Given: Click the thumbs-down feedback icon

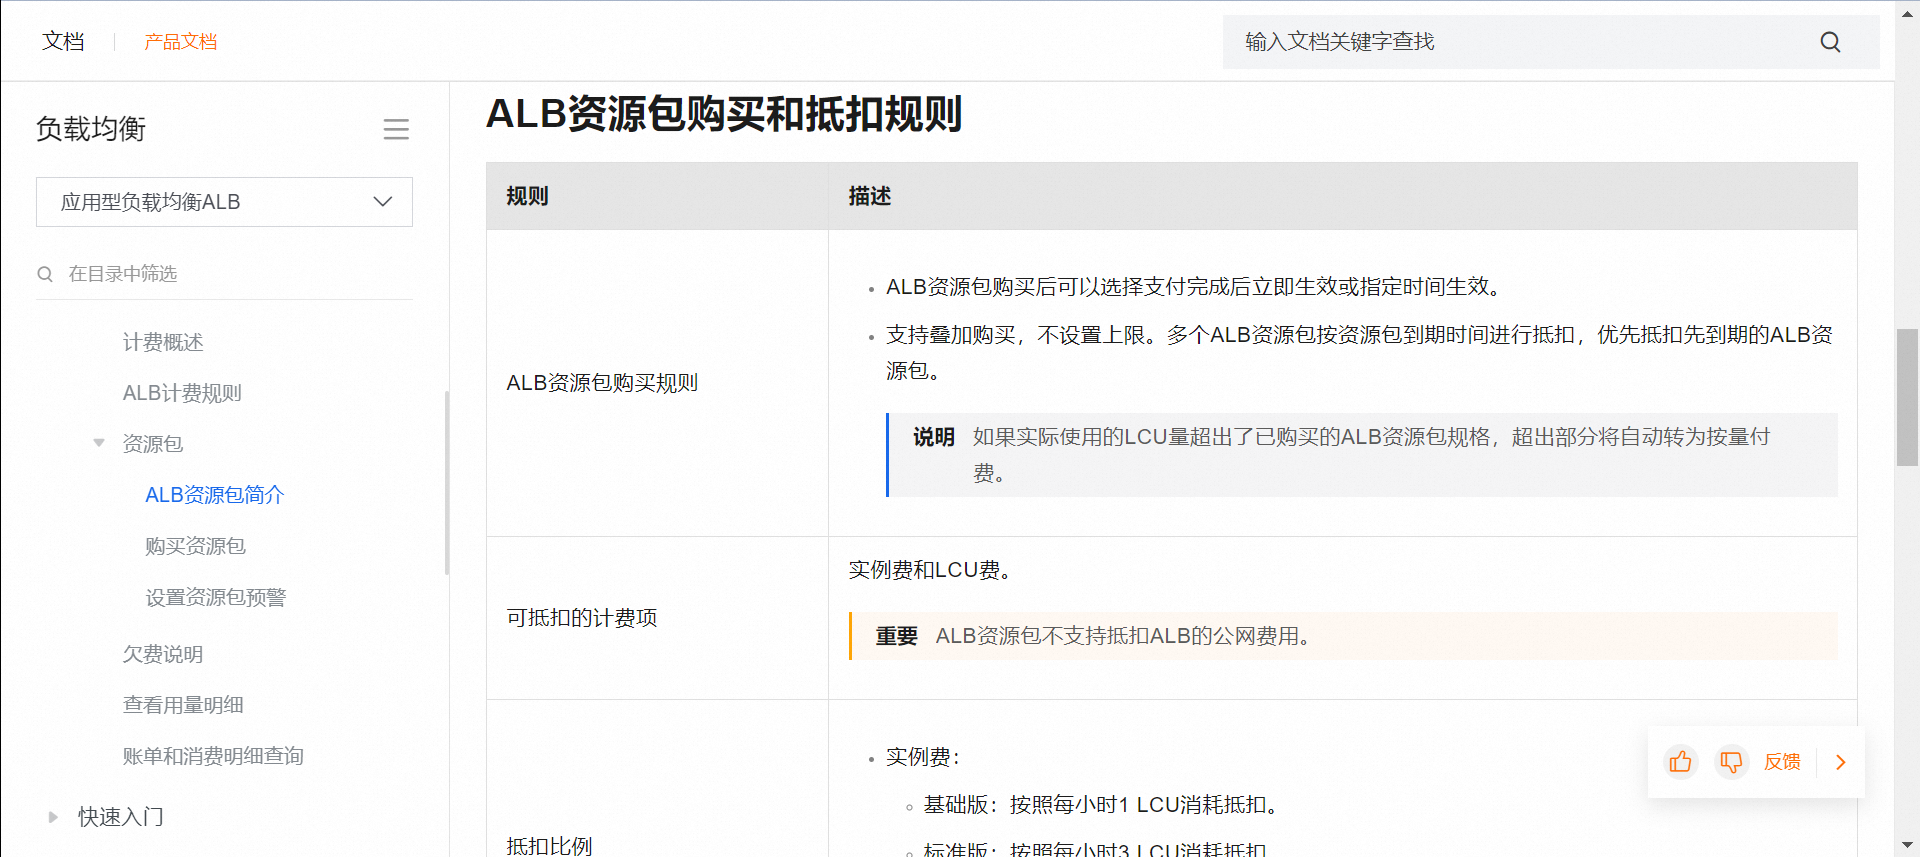Looking at the screenshot, I should (x=1731, y=762).
